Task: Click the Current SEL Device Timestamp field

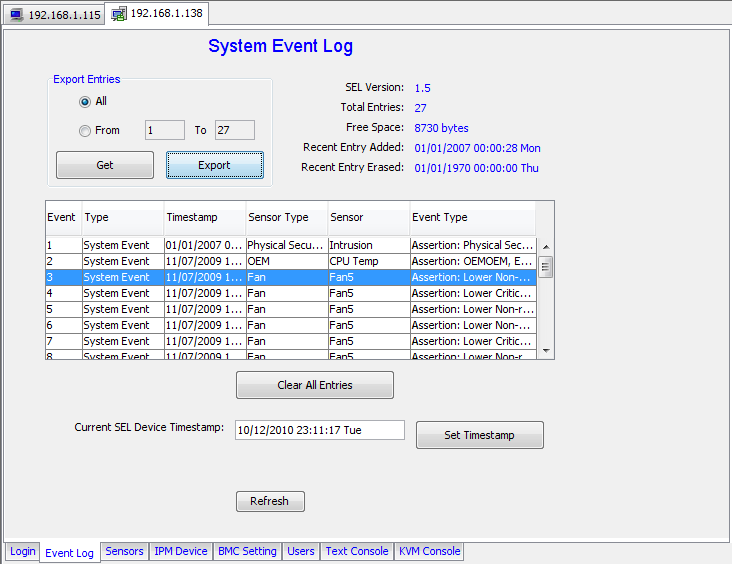Action: 319,430
